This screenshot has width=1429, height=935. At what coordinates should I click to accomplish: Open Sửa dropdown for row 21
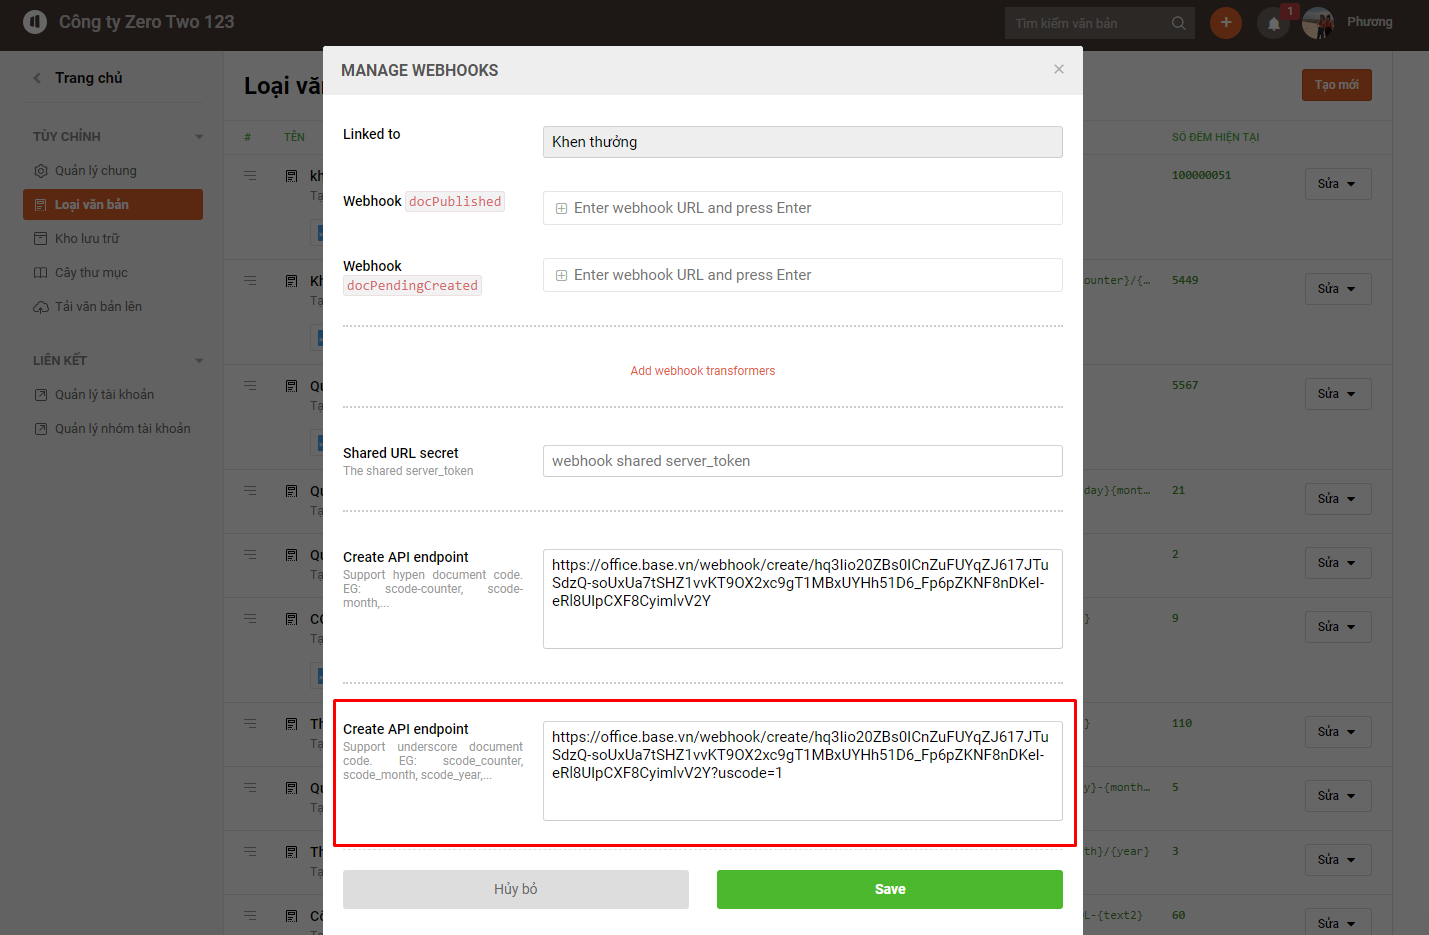pyautogui.click(x=1338, y=499)
